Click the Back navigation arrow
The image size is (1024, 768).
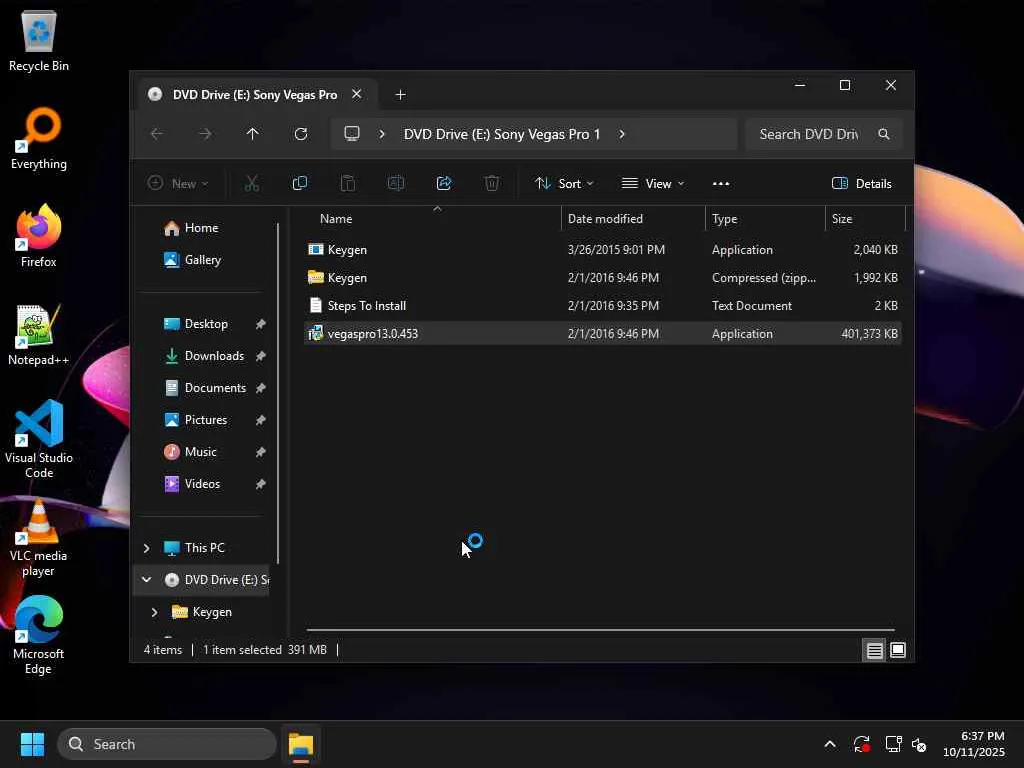157,134
